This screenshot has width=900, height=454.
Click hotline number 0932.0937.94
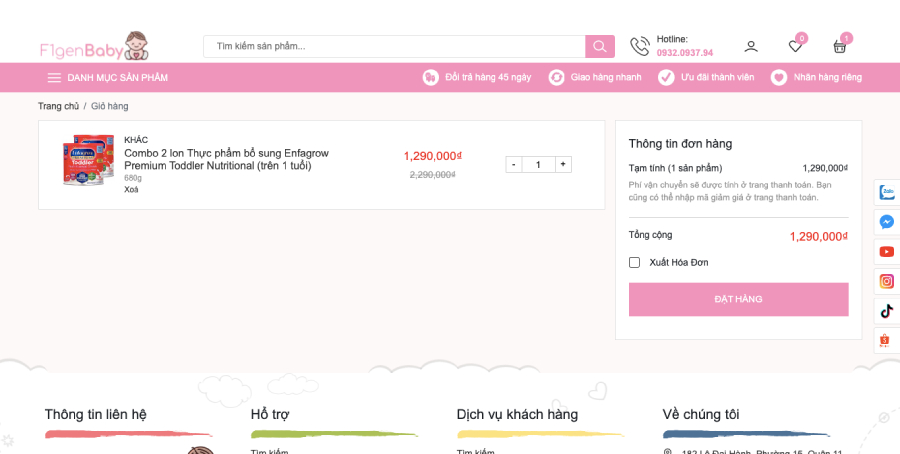[685, 53]
